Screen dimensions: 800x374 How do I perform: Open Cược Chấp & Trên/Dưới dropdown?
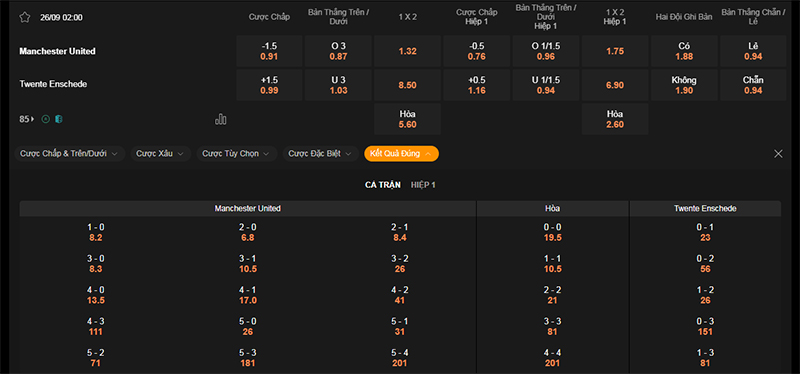click(69, 154)
